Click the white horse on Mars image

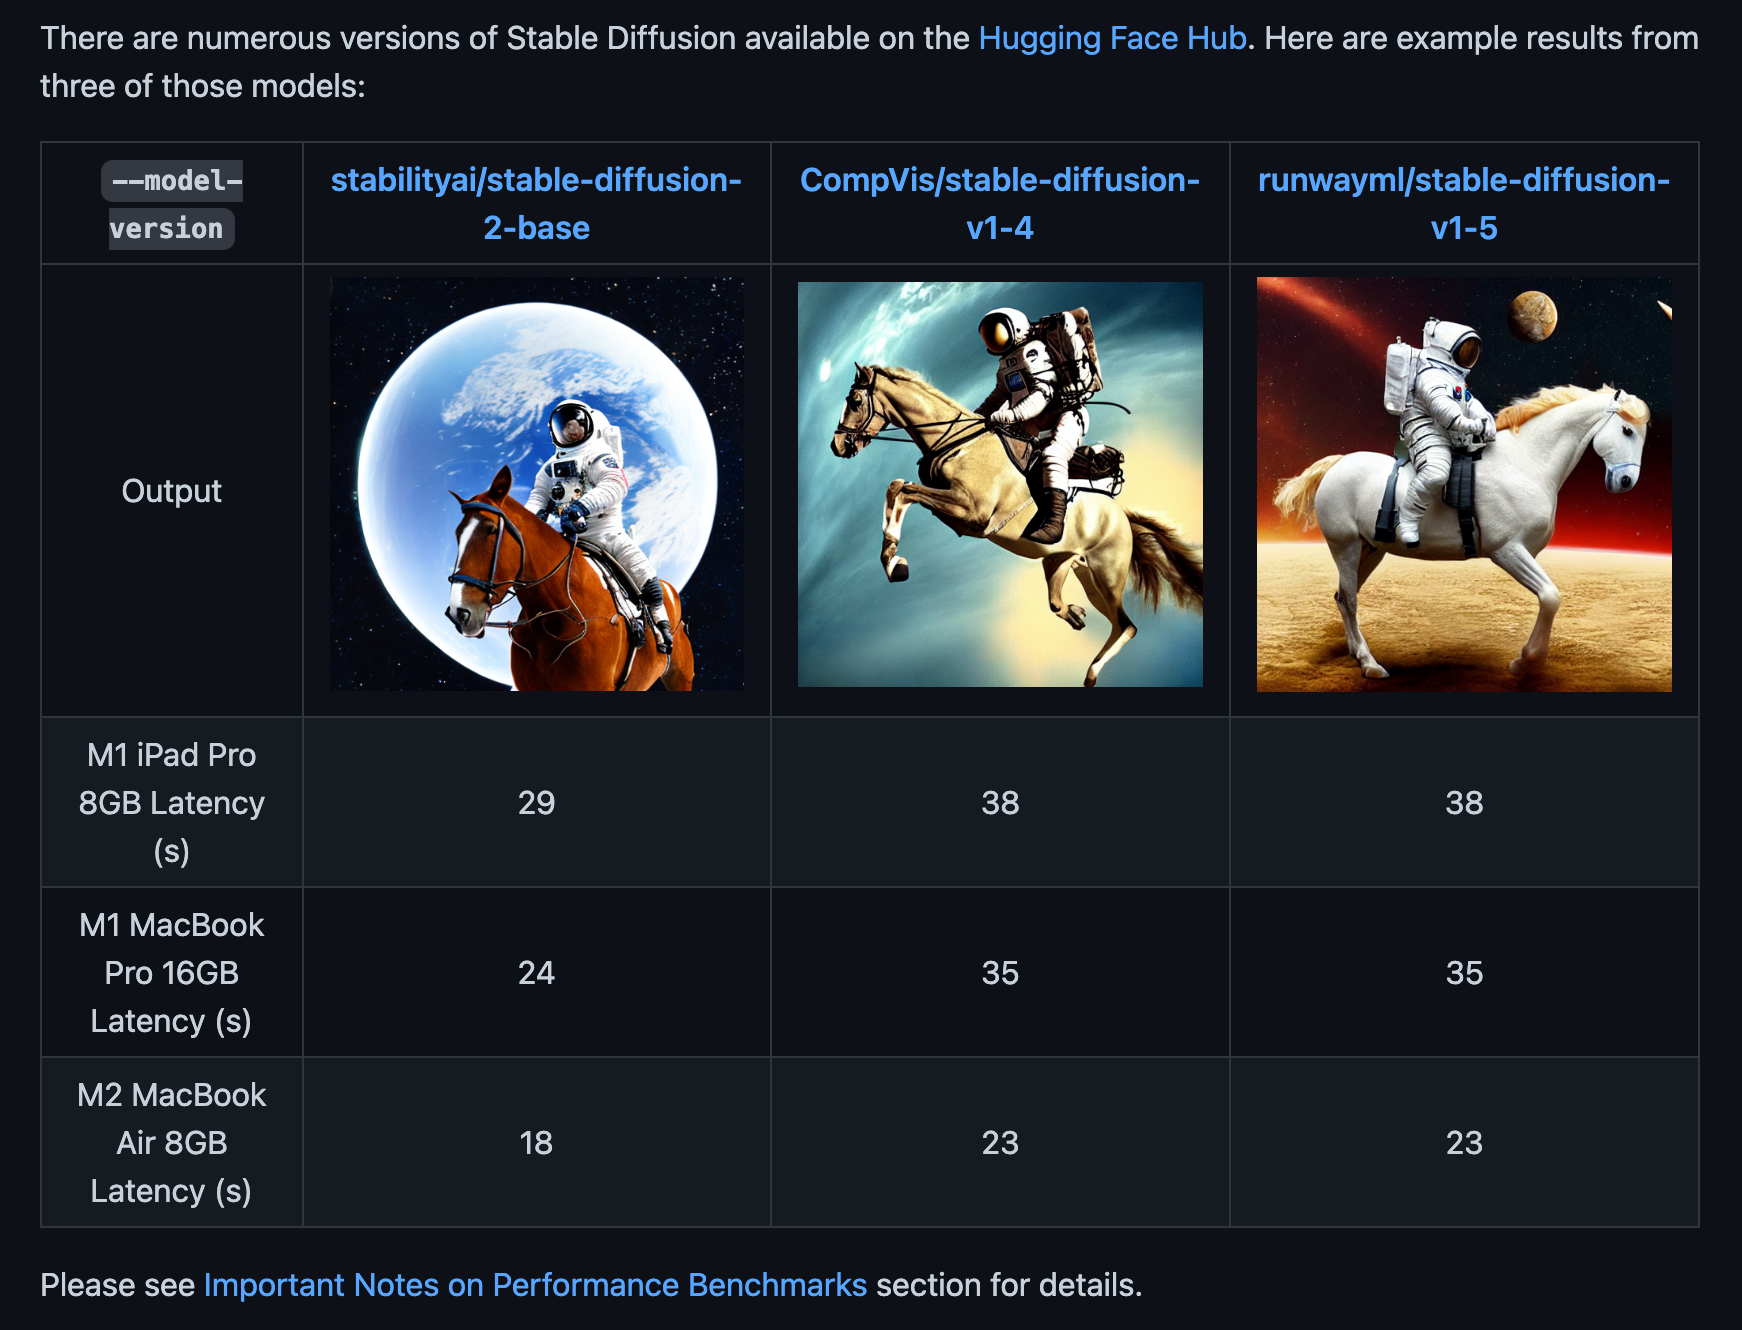[x=1464, y=484]
